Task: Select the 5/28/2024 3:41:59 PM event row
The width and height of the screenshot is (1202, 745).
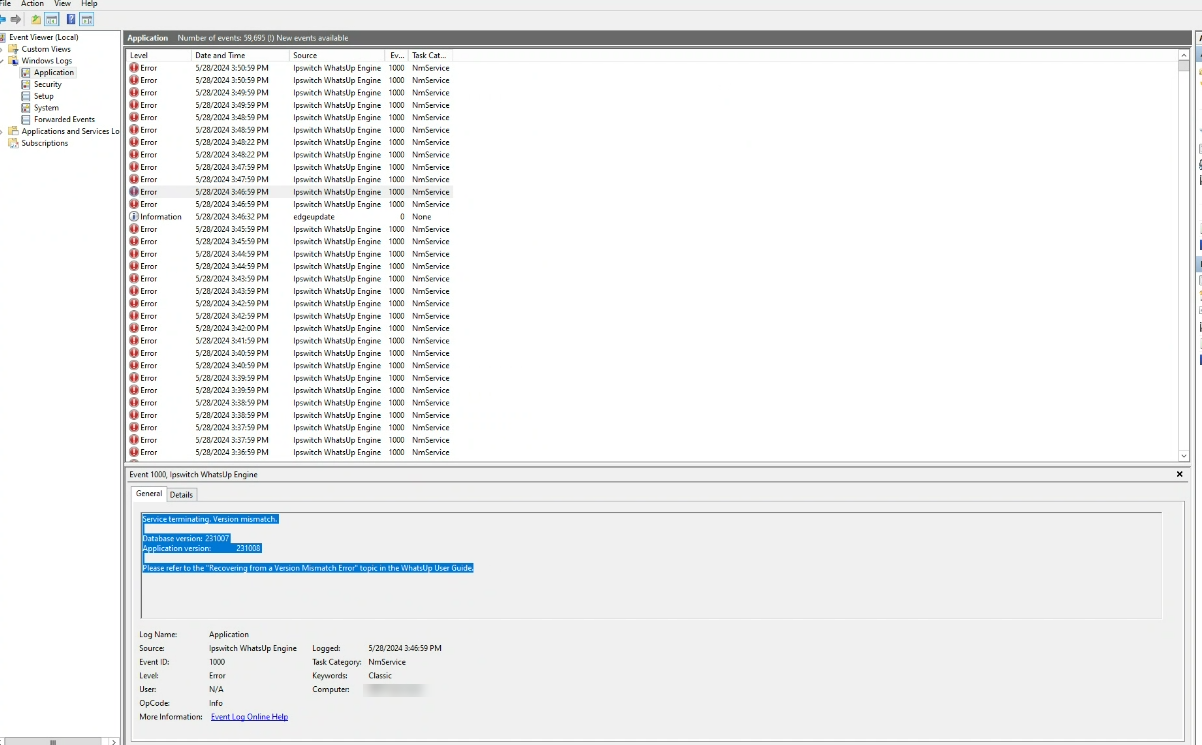Action: point(289,341)
